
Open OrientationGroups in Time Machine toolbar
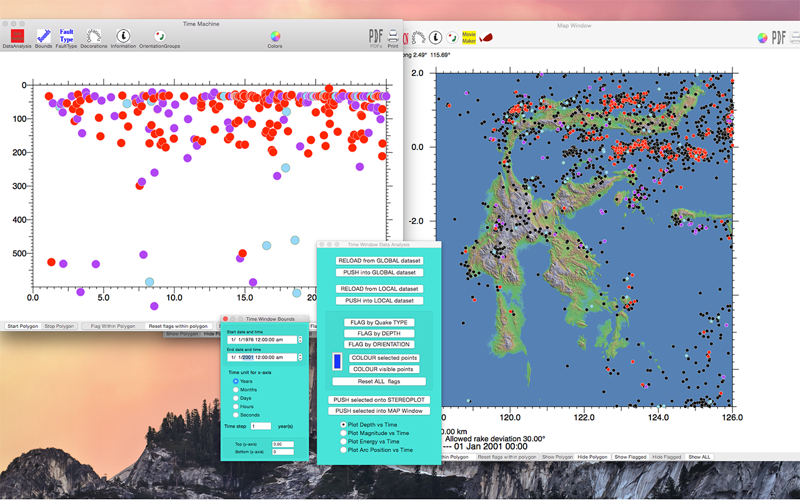click(x=160, y=36)
